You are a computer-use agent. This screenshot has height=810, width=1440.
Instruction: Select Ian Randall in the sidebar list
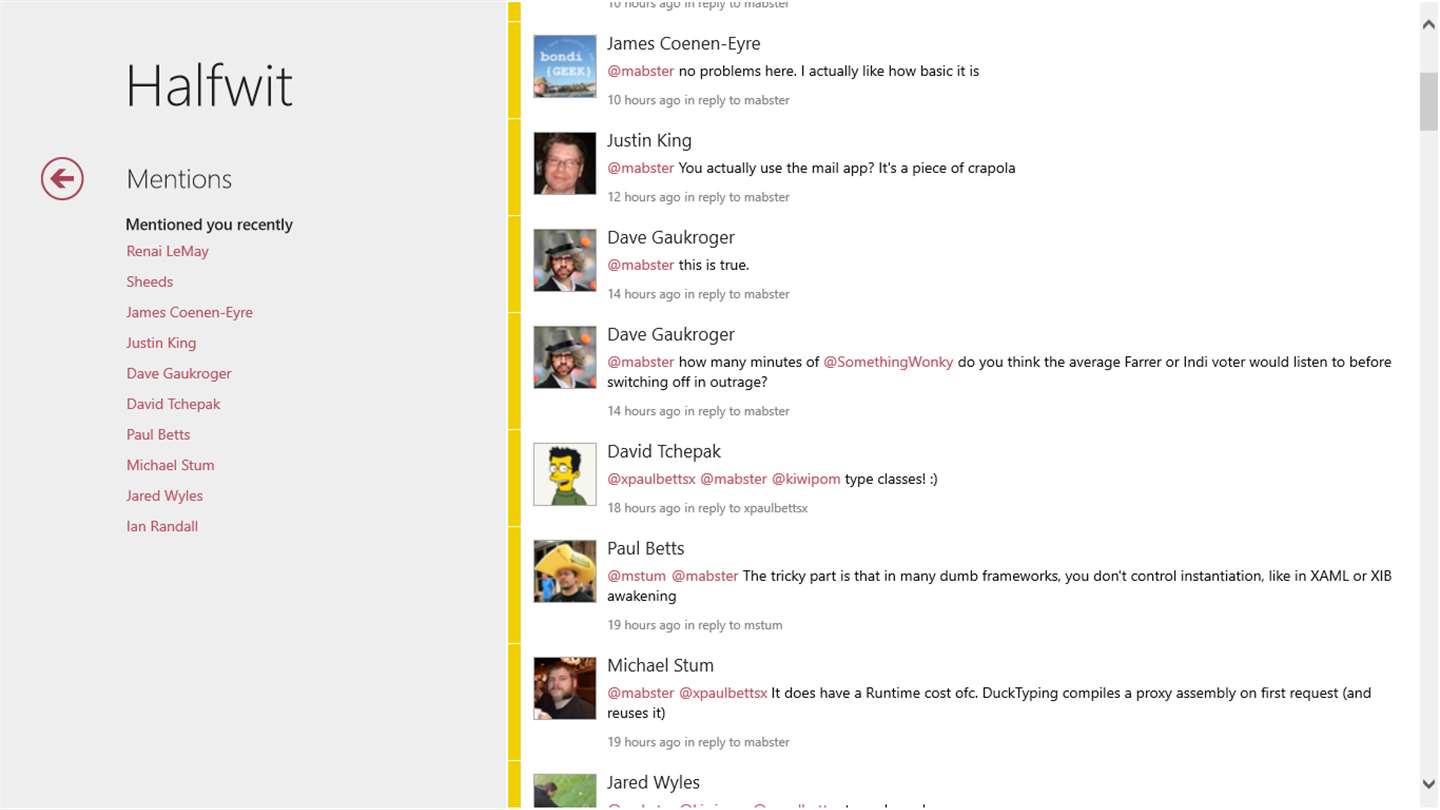coord(162,526)
